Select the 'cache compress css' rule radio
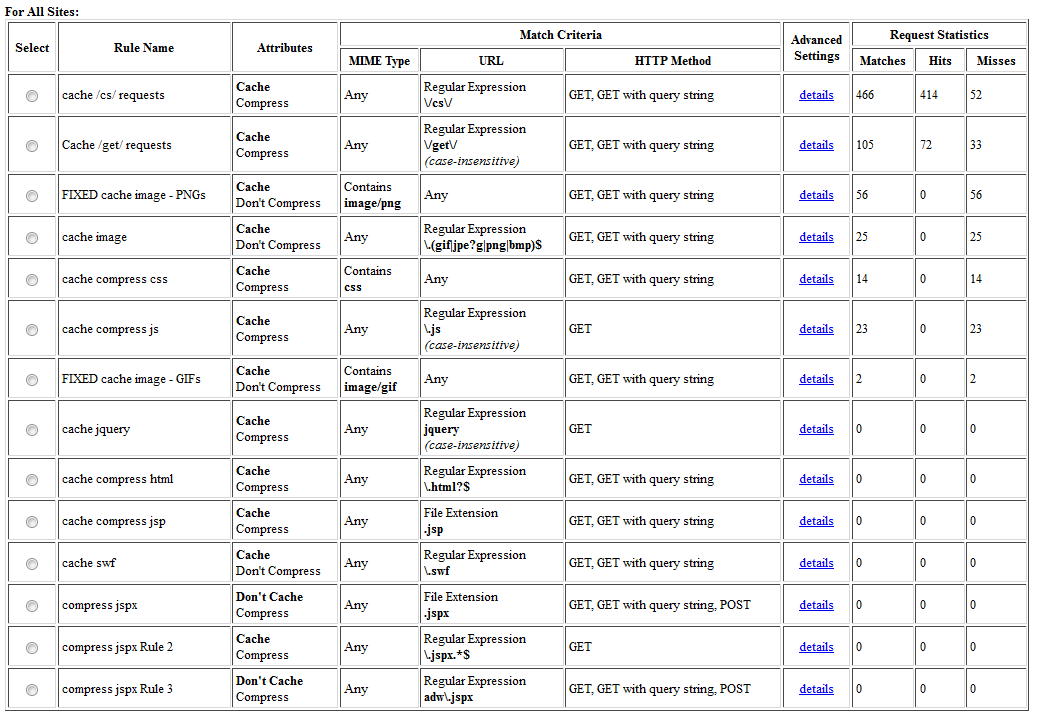 coord(32,280)
